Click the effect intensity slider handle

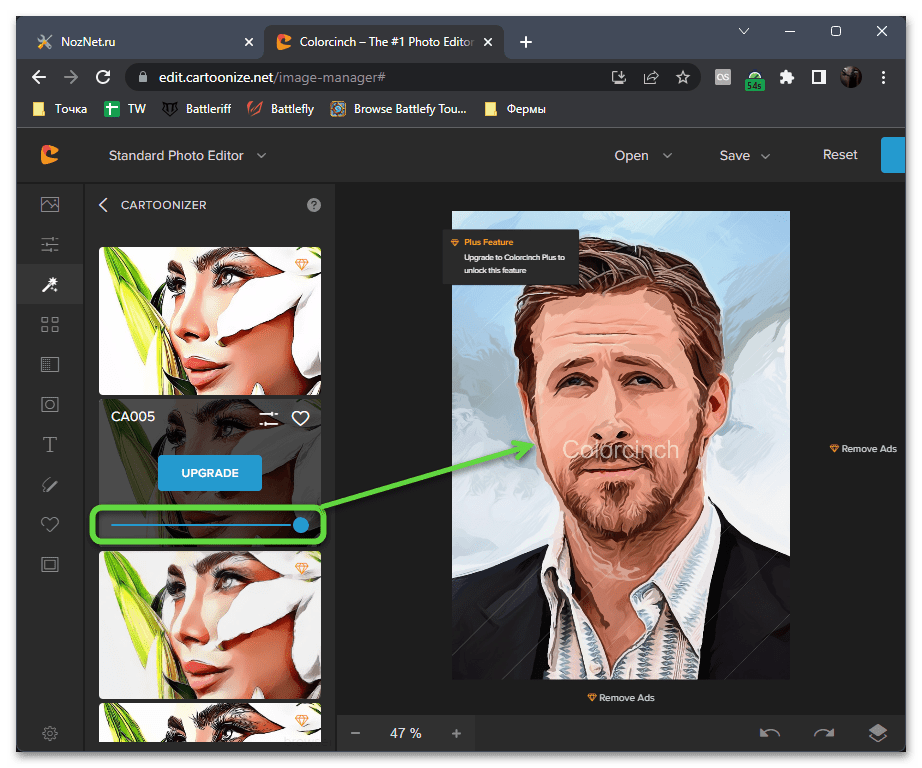point(301,525)
